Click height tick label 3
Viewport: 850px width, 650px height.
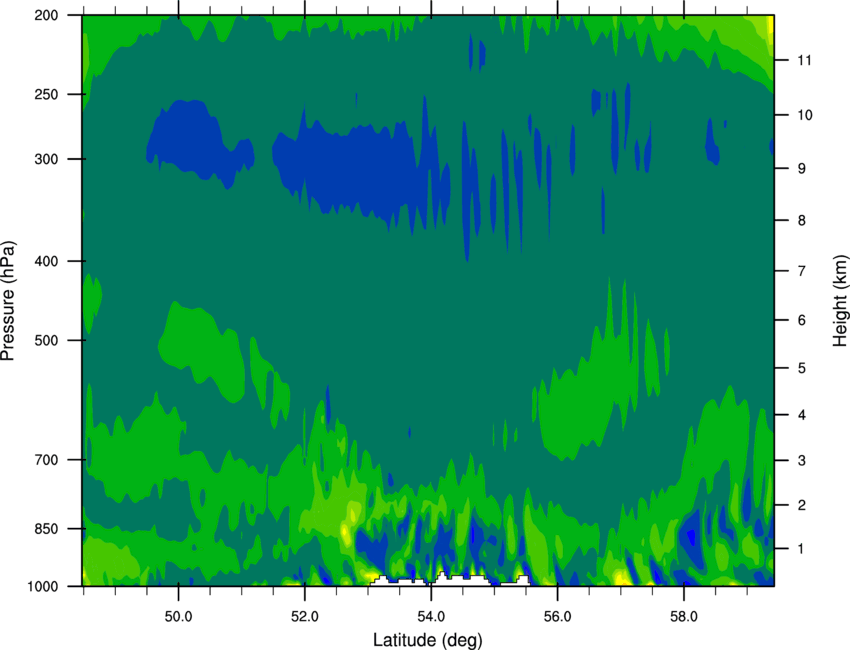tap(802, 461)
